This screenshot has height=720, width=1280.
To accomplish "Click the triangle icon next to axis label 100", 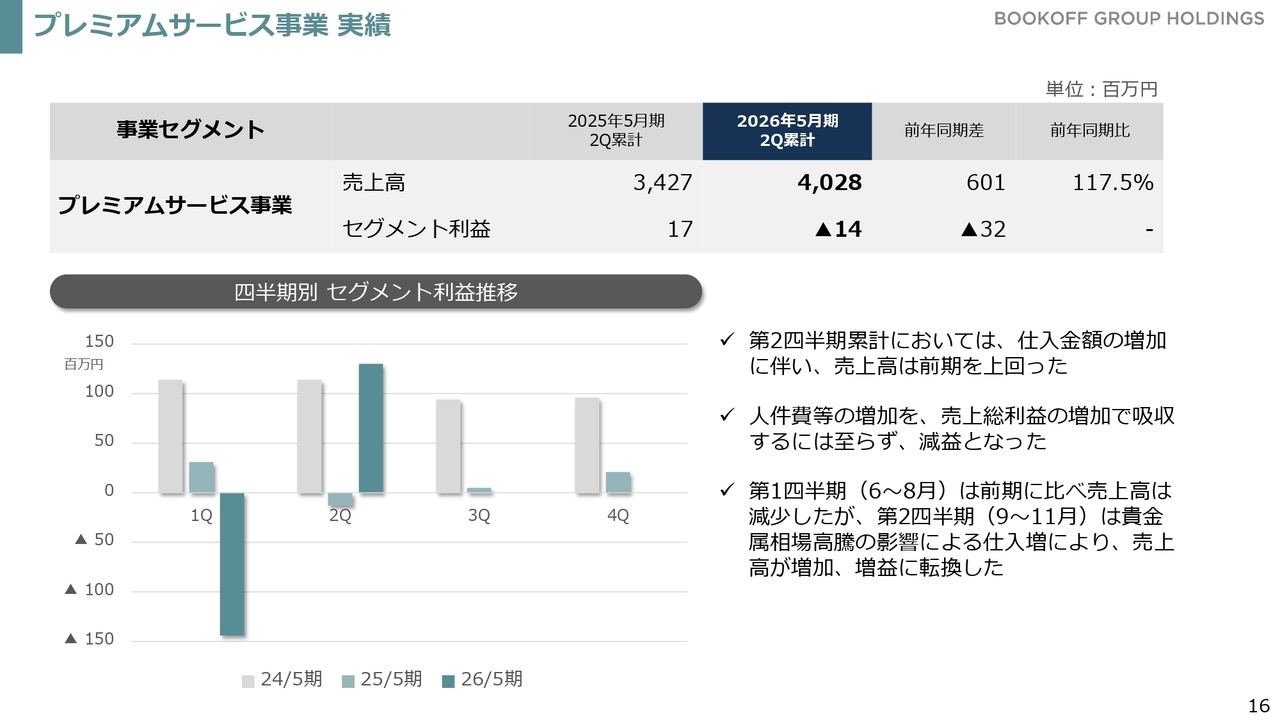I will (70, 590).
